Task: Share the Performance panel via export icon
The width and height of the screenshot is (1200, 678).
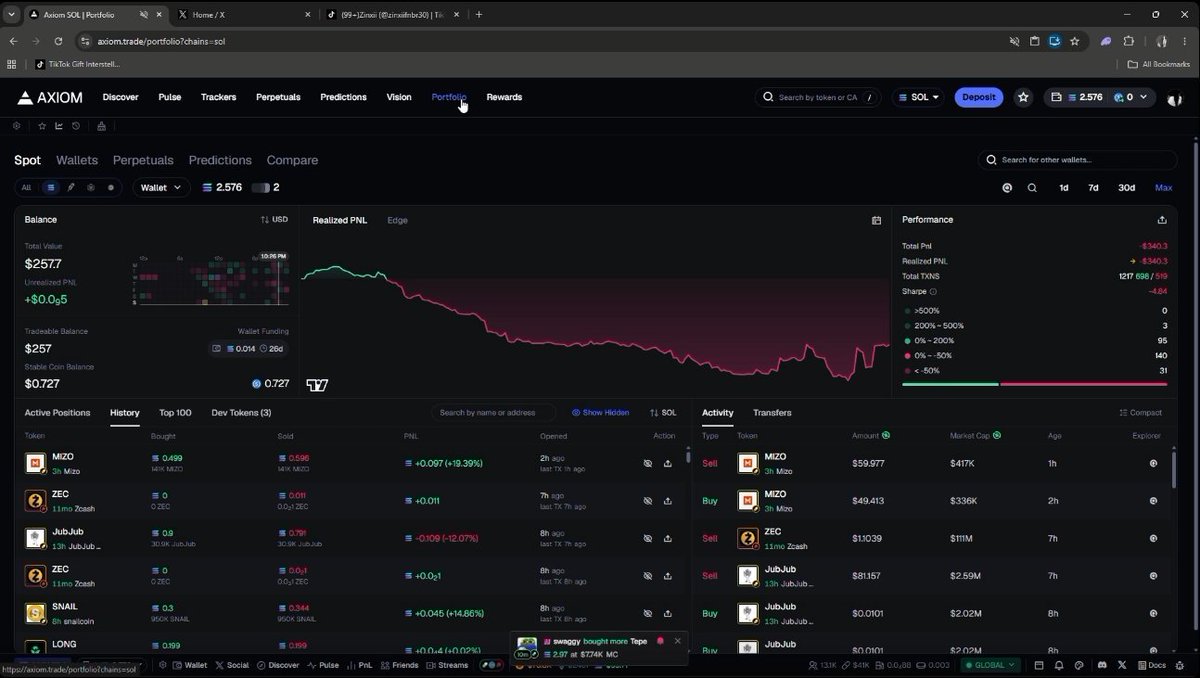Action: point(1162,220)
